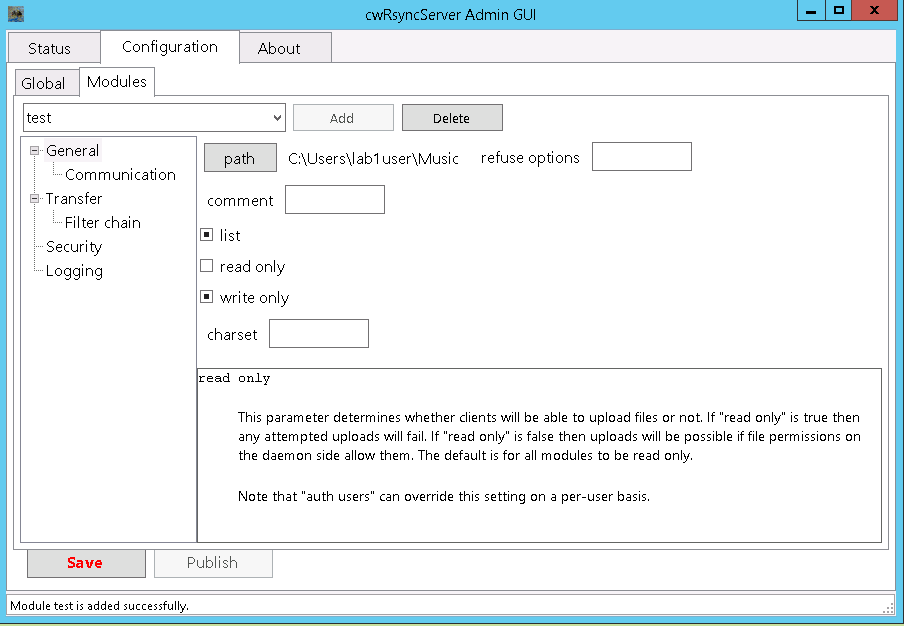
Task: Collapse the Transfer tree node
Action: coord(37,198)
